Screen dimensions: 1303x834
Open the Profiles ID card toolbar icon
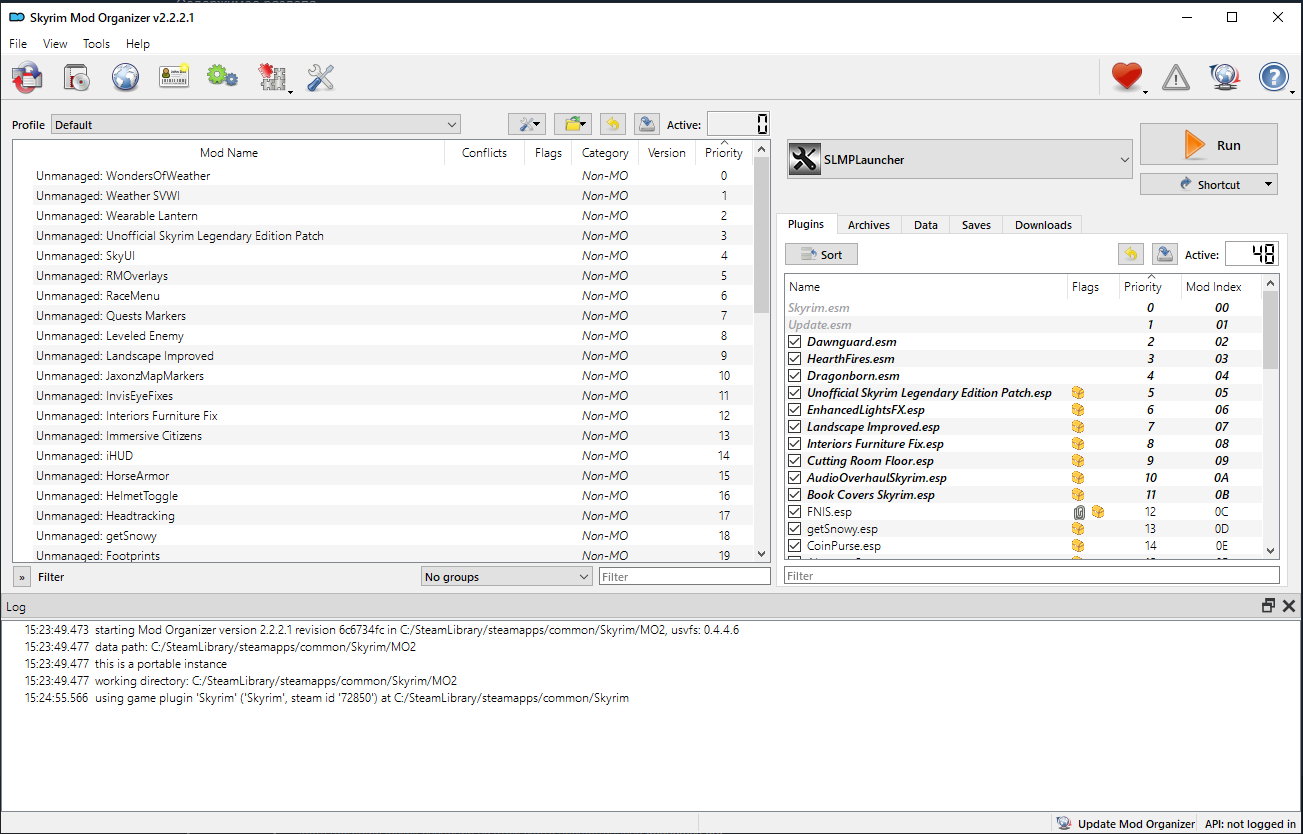pos(174,77)
